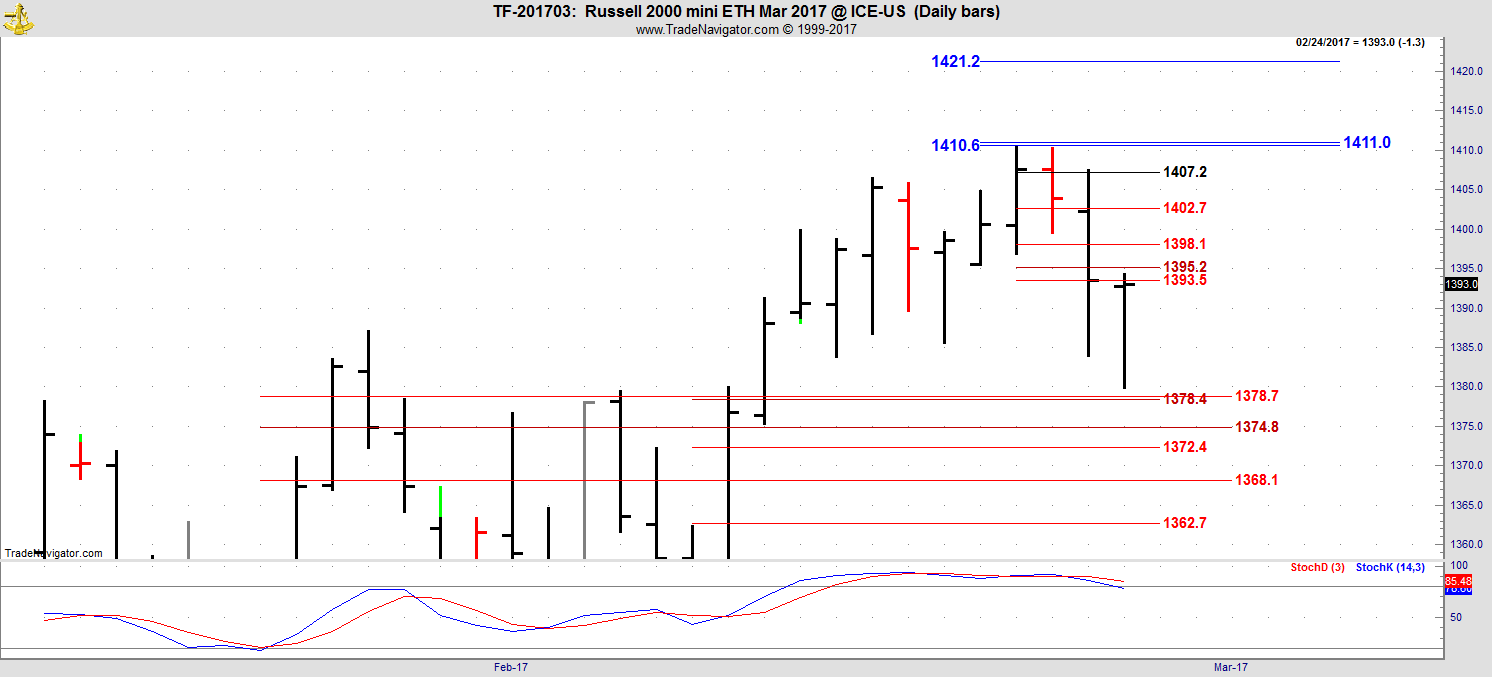Click the red 1398.1 level label
Screen dimensions: 1492x677
pos(1184,245)
